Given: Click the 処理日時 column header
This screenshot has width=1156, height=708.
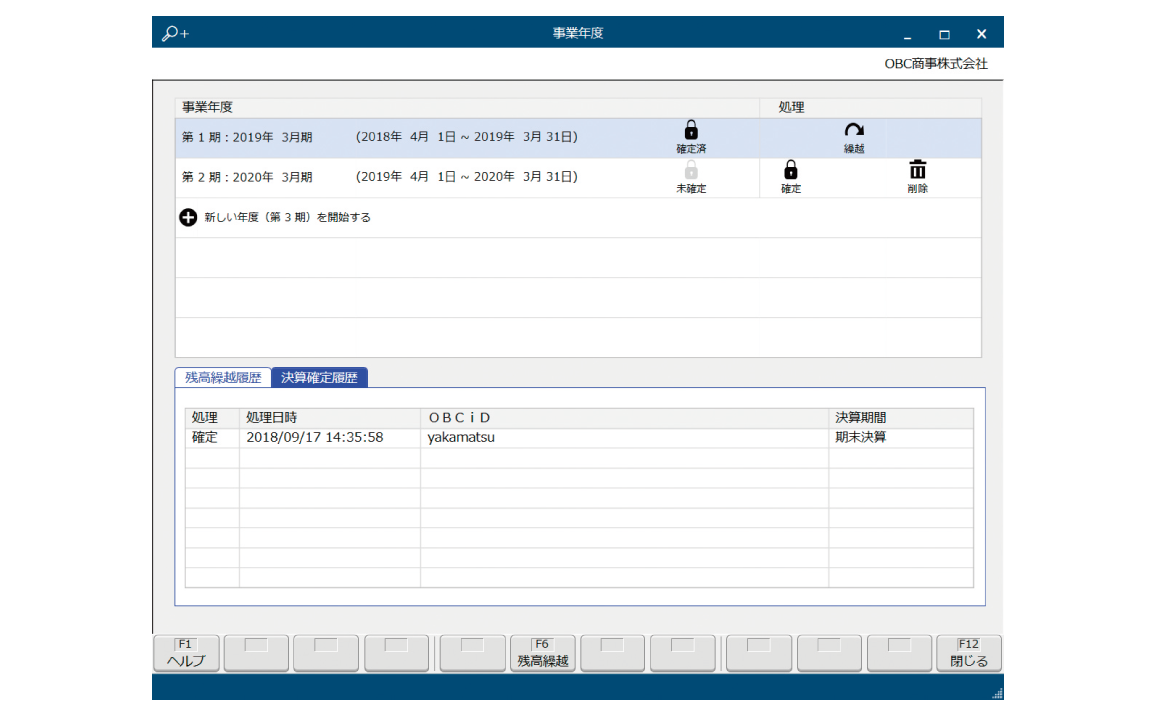Looking at the screenshot, I should (x=271, y=418).
